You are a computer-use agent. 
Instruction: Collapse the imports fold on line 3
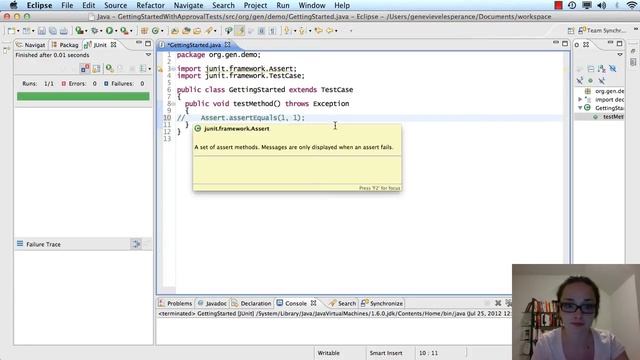[173, 69]
